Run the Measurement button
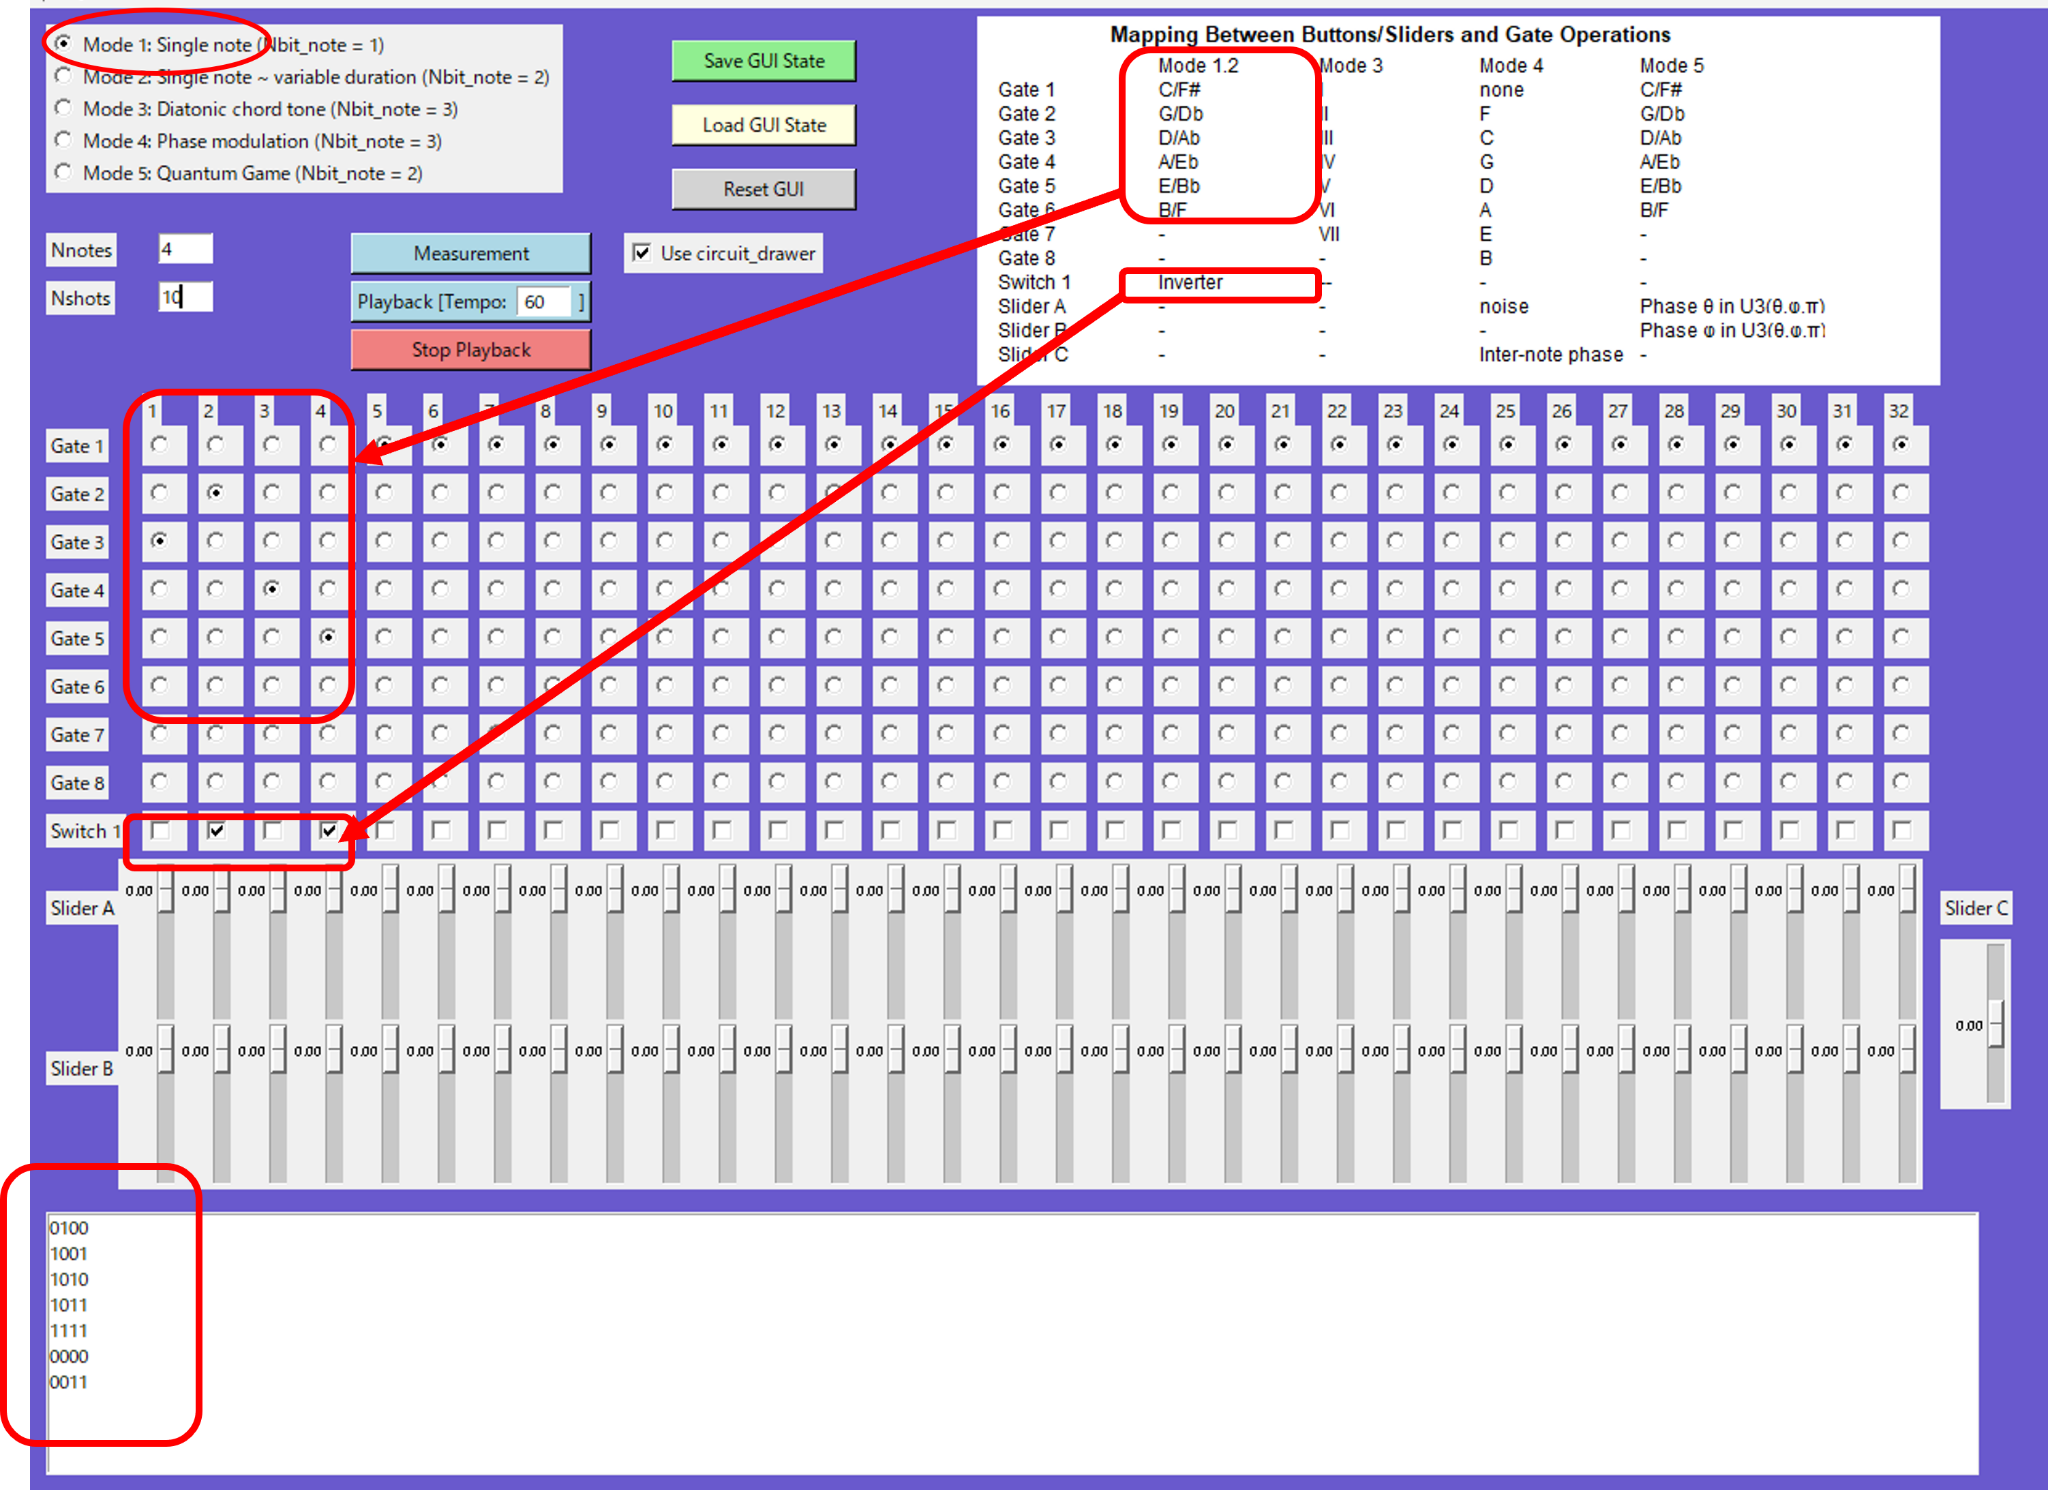 pyautogui.click(x=471, y=253)
